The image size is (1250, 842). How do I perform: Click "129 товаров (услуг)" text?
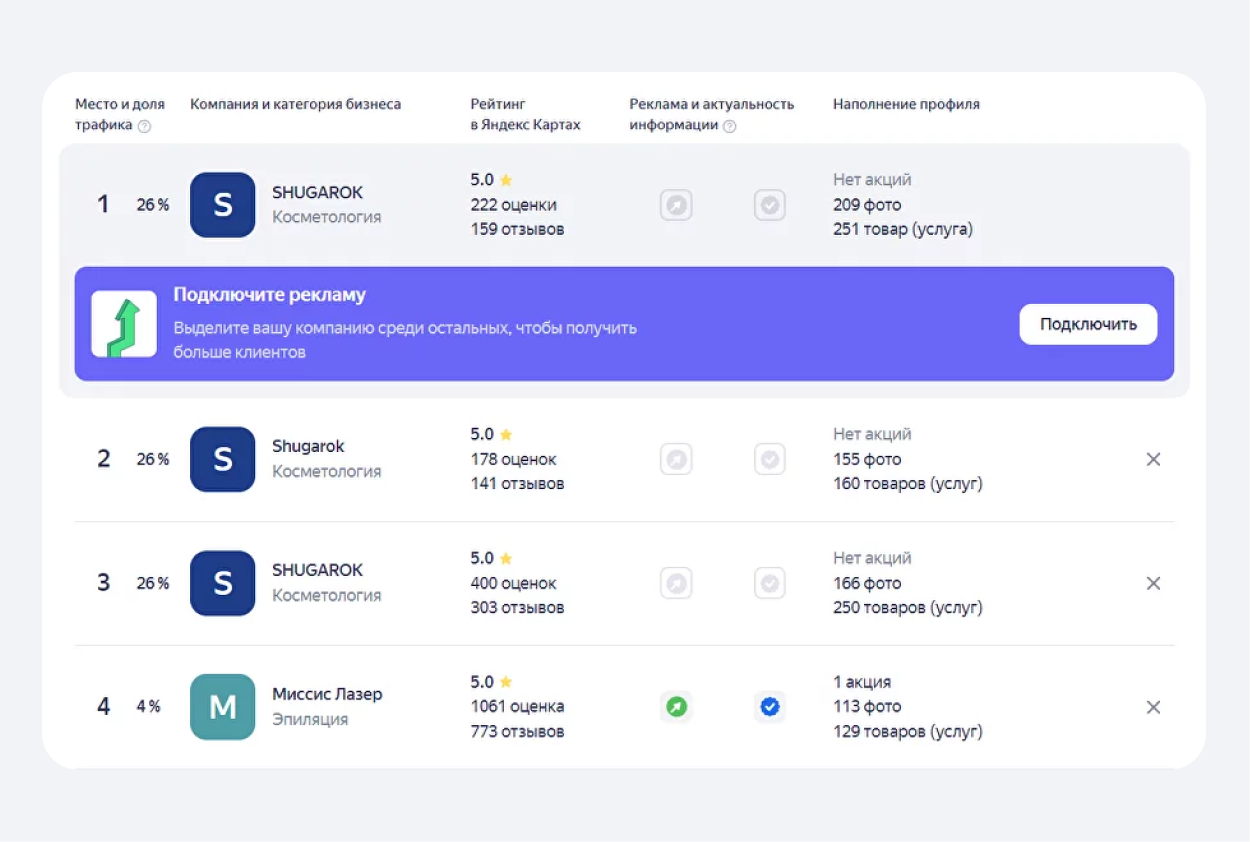click(x=908, y=731)
